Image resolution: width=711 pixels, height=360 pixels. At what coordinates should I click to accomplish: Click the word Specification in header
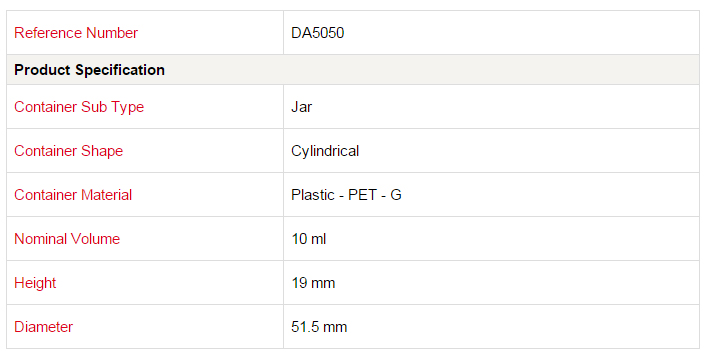click(x=120, y=70)
